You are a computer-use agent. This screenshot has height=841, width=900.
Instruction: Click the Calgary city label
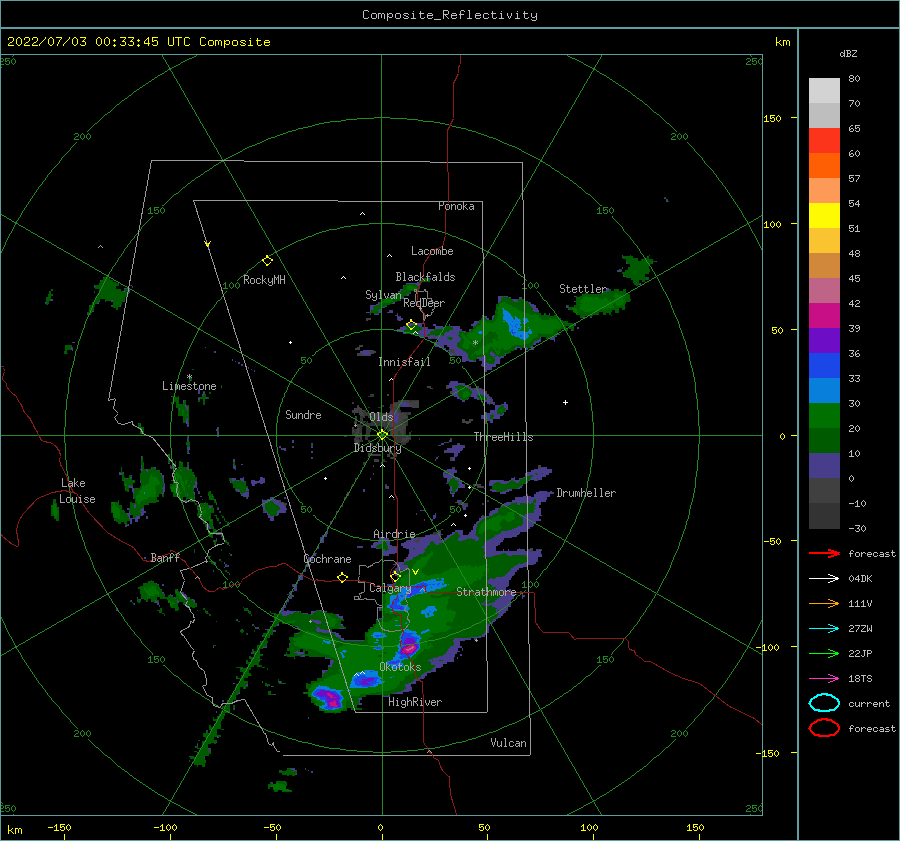tap(390, 588)
